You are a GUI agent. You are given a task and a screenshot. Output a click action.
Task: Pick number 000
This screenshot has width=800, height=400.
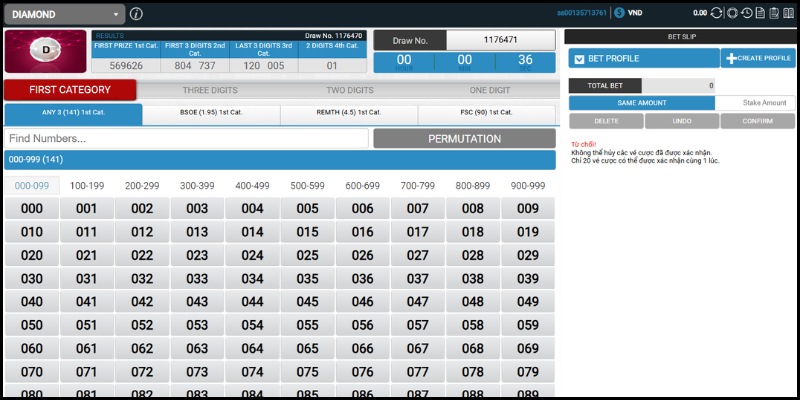point(32,209)
